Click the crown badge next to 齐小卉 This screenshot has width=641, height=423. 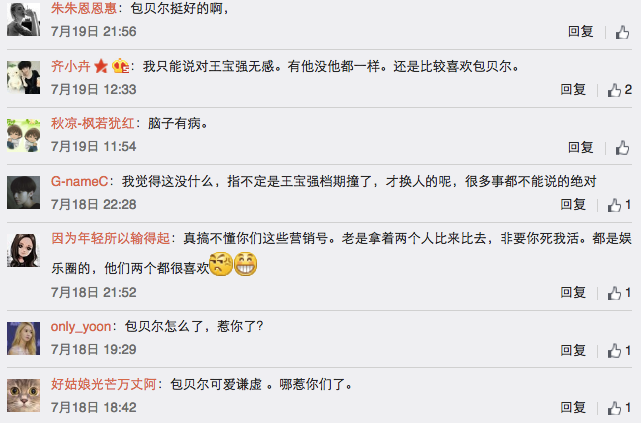click(x=120, y=66)
